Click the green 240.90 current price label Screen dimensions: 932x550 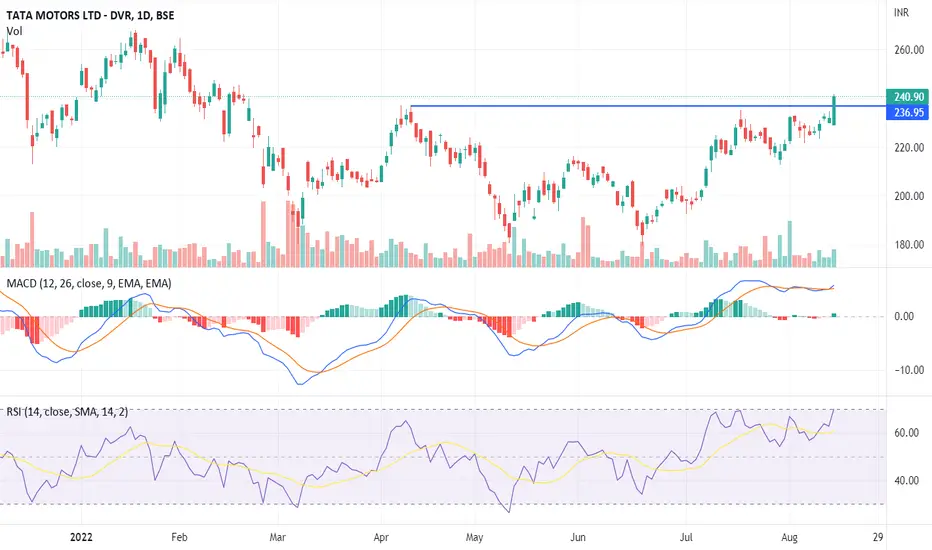click(907, 97)
